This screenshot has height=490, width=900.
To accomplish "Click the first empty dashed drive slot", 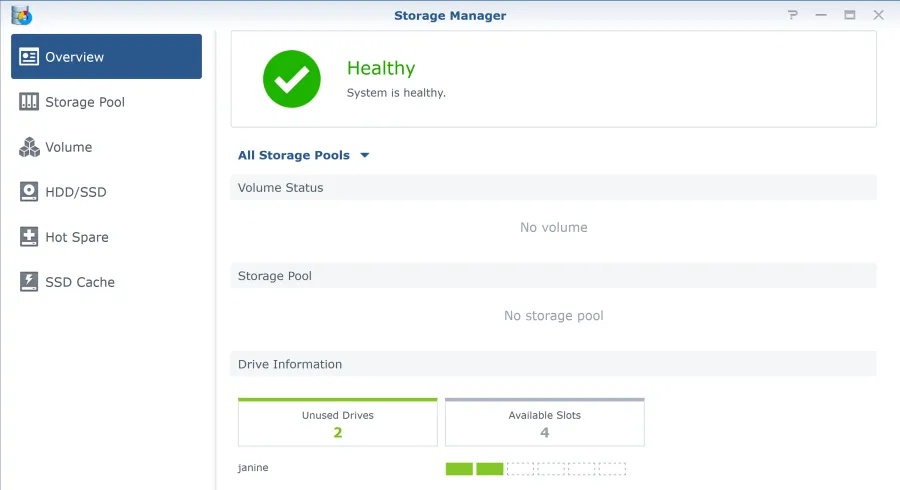I will point(520,469).
